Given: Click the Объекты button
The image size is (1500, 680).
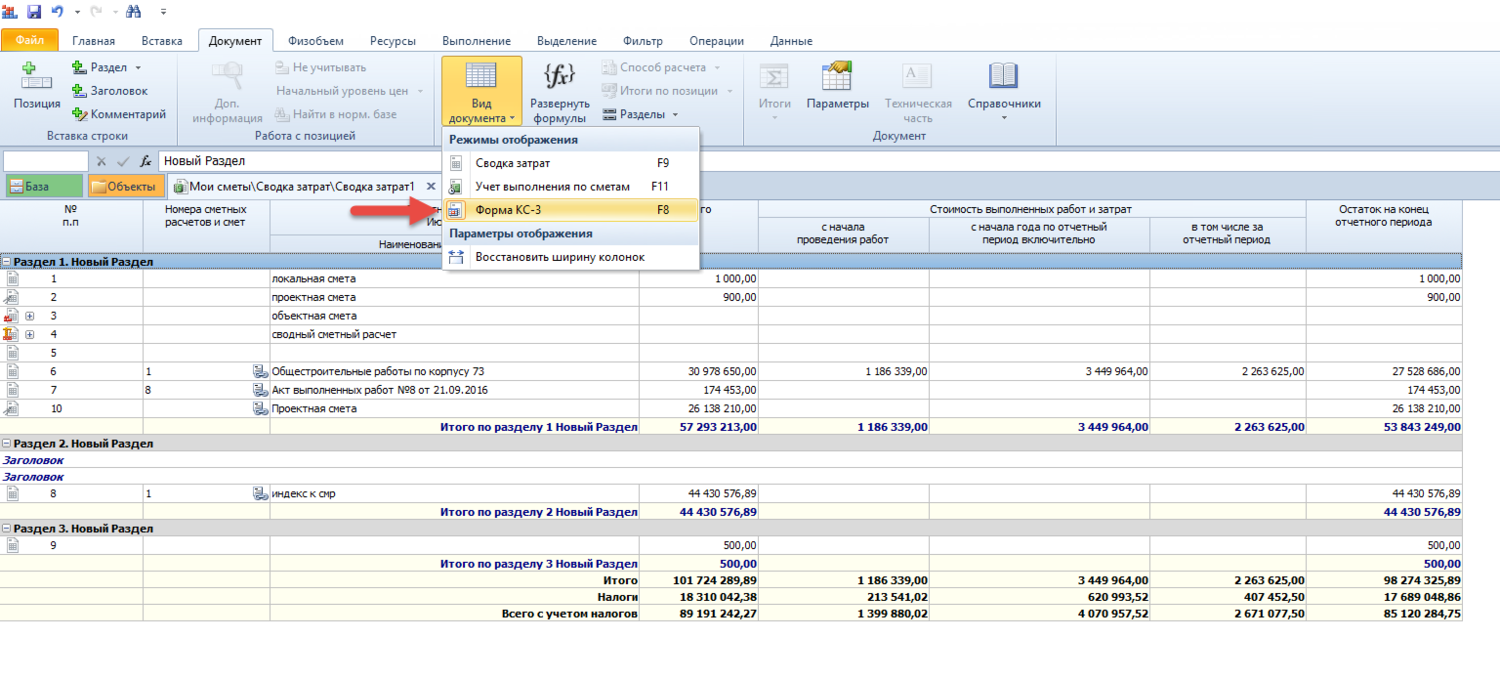Looking at the screenshot, I should pyautogui.click(x=124, y=186).
